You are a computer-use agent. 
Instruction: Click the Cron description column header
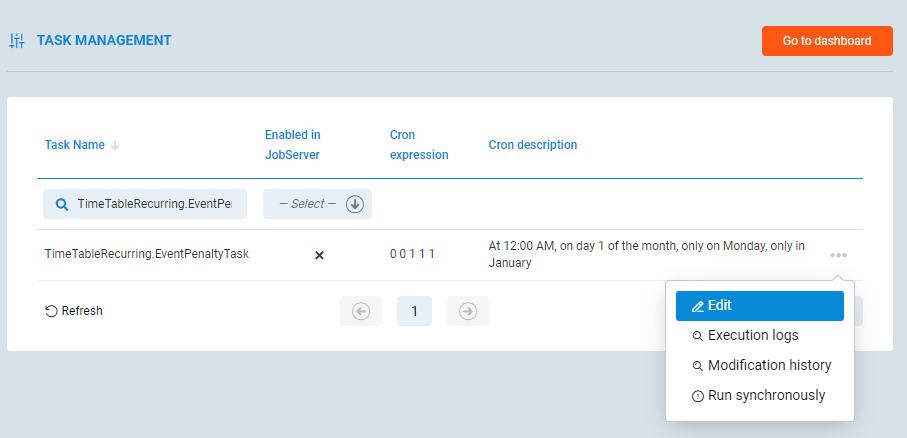click(532, 145)
